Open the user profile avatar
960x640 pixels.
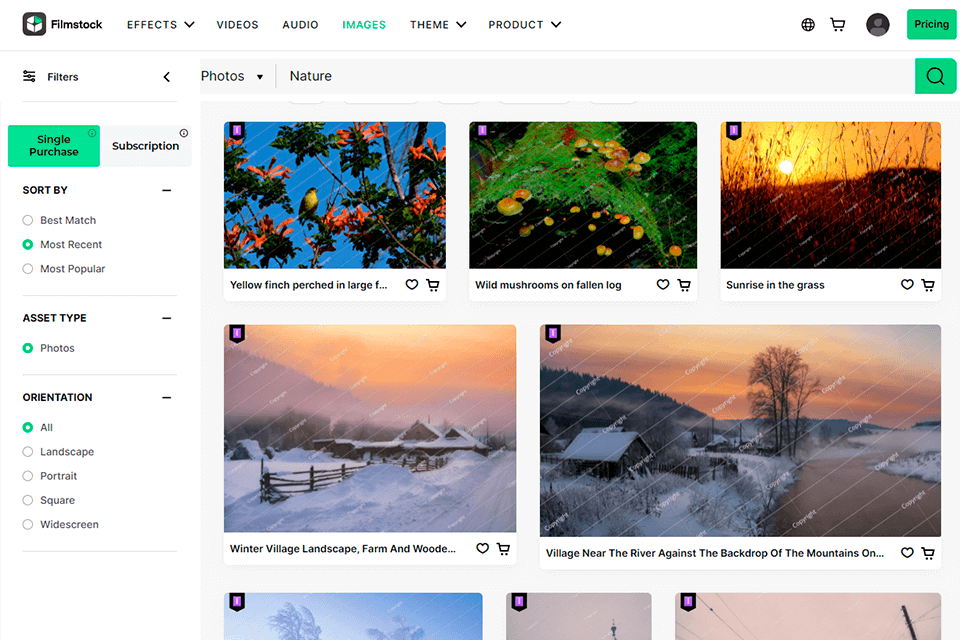pyautogui.click(x=877, y=24)
